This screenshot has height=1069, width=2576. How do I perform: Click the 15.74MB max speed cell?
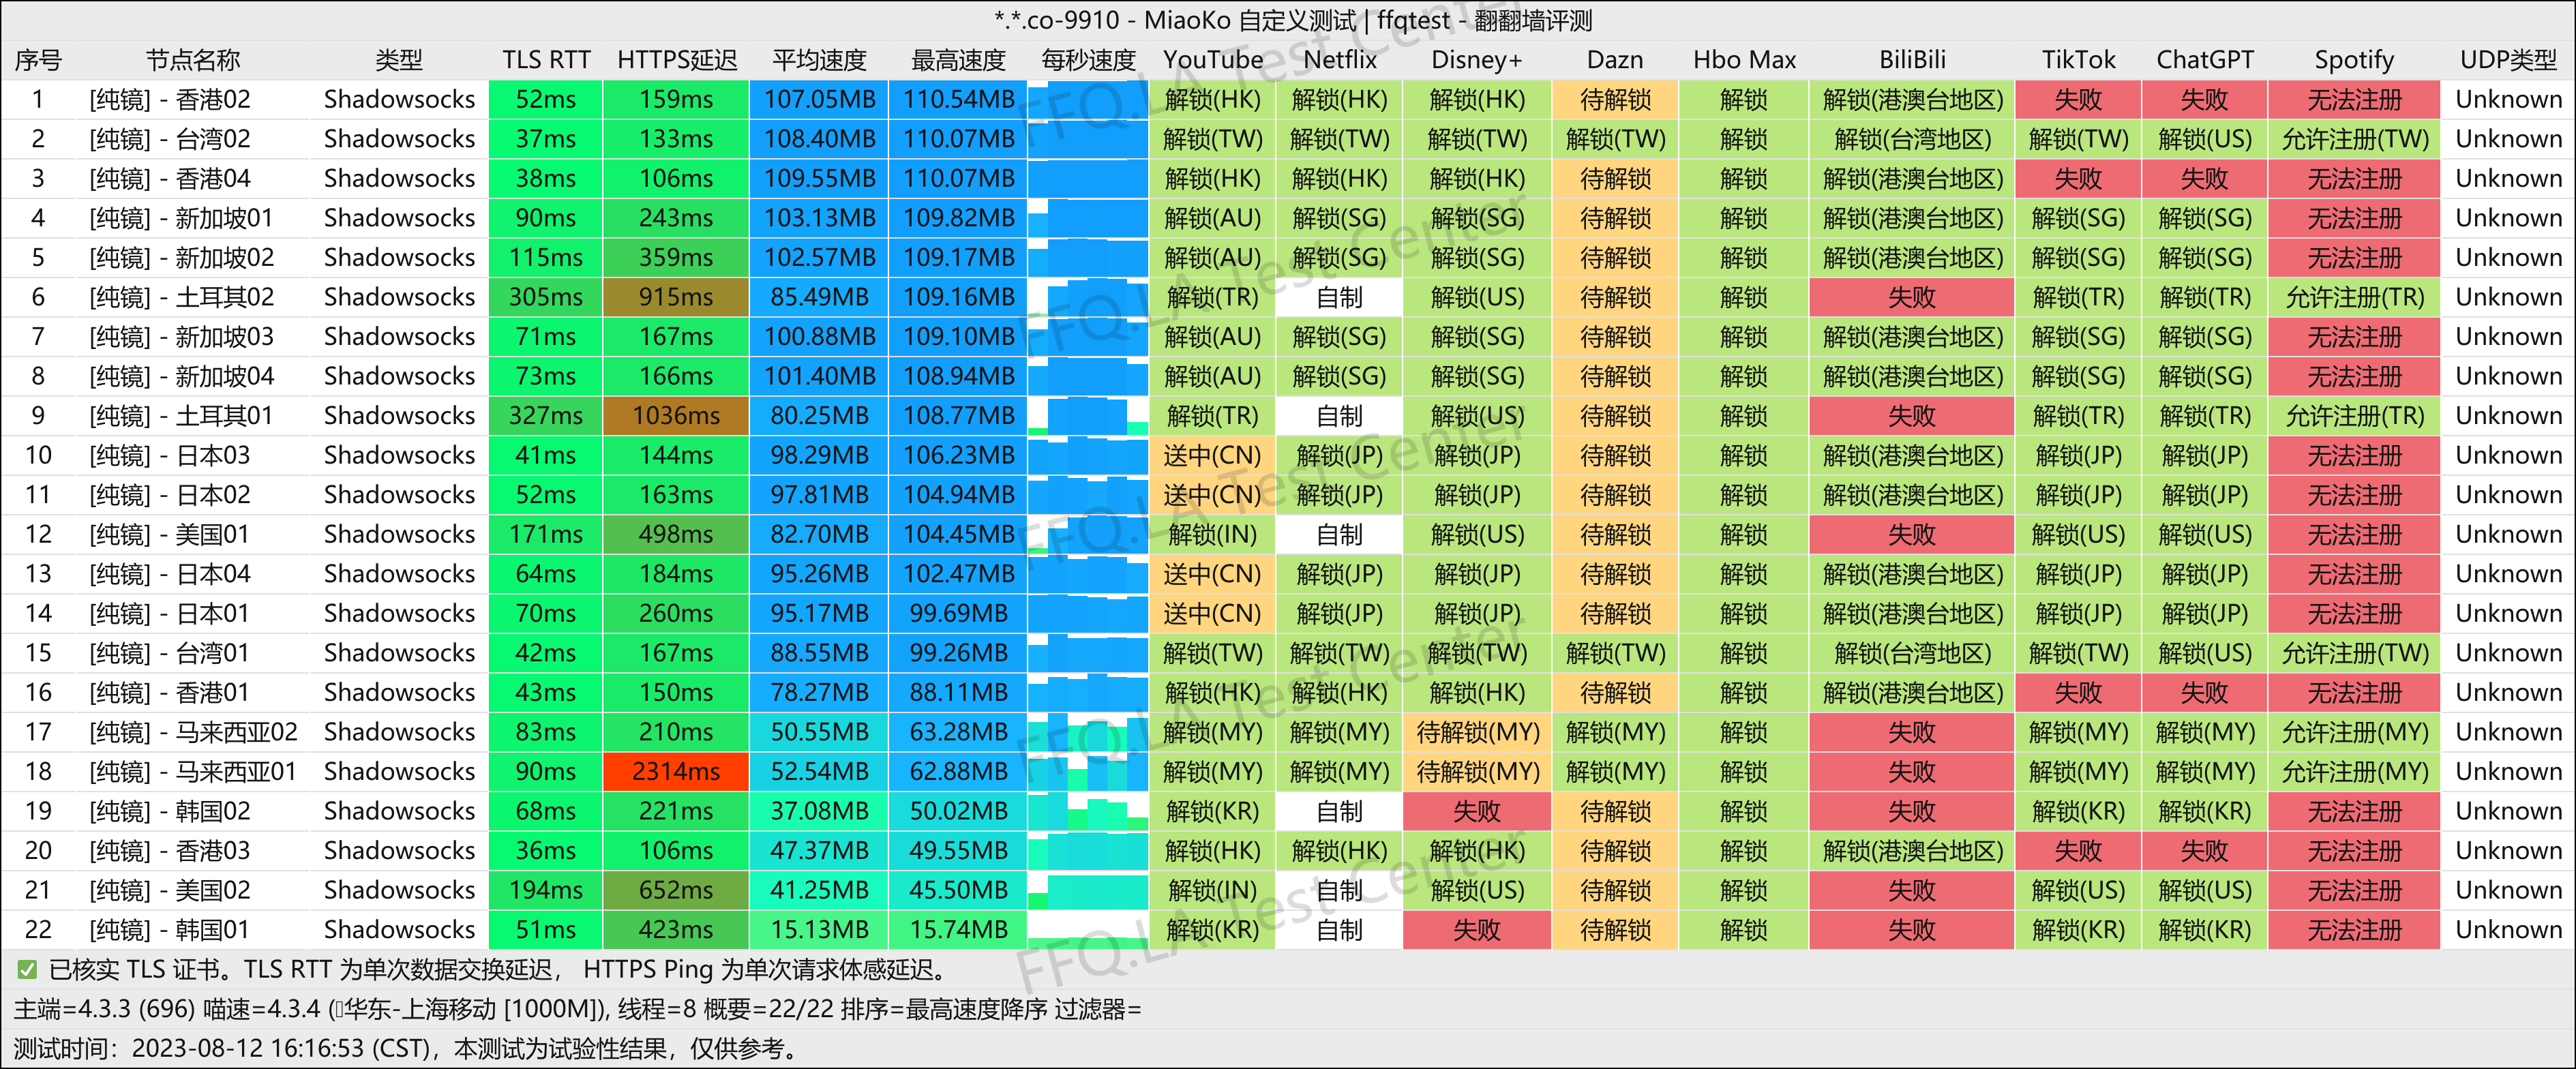(958, 930)
